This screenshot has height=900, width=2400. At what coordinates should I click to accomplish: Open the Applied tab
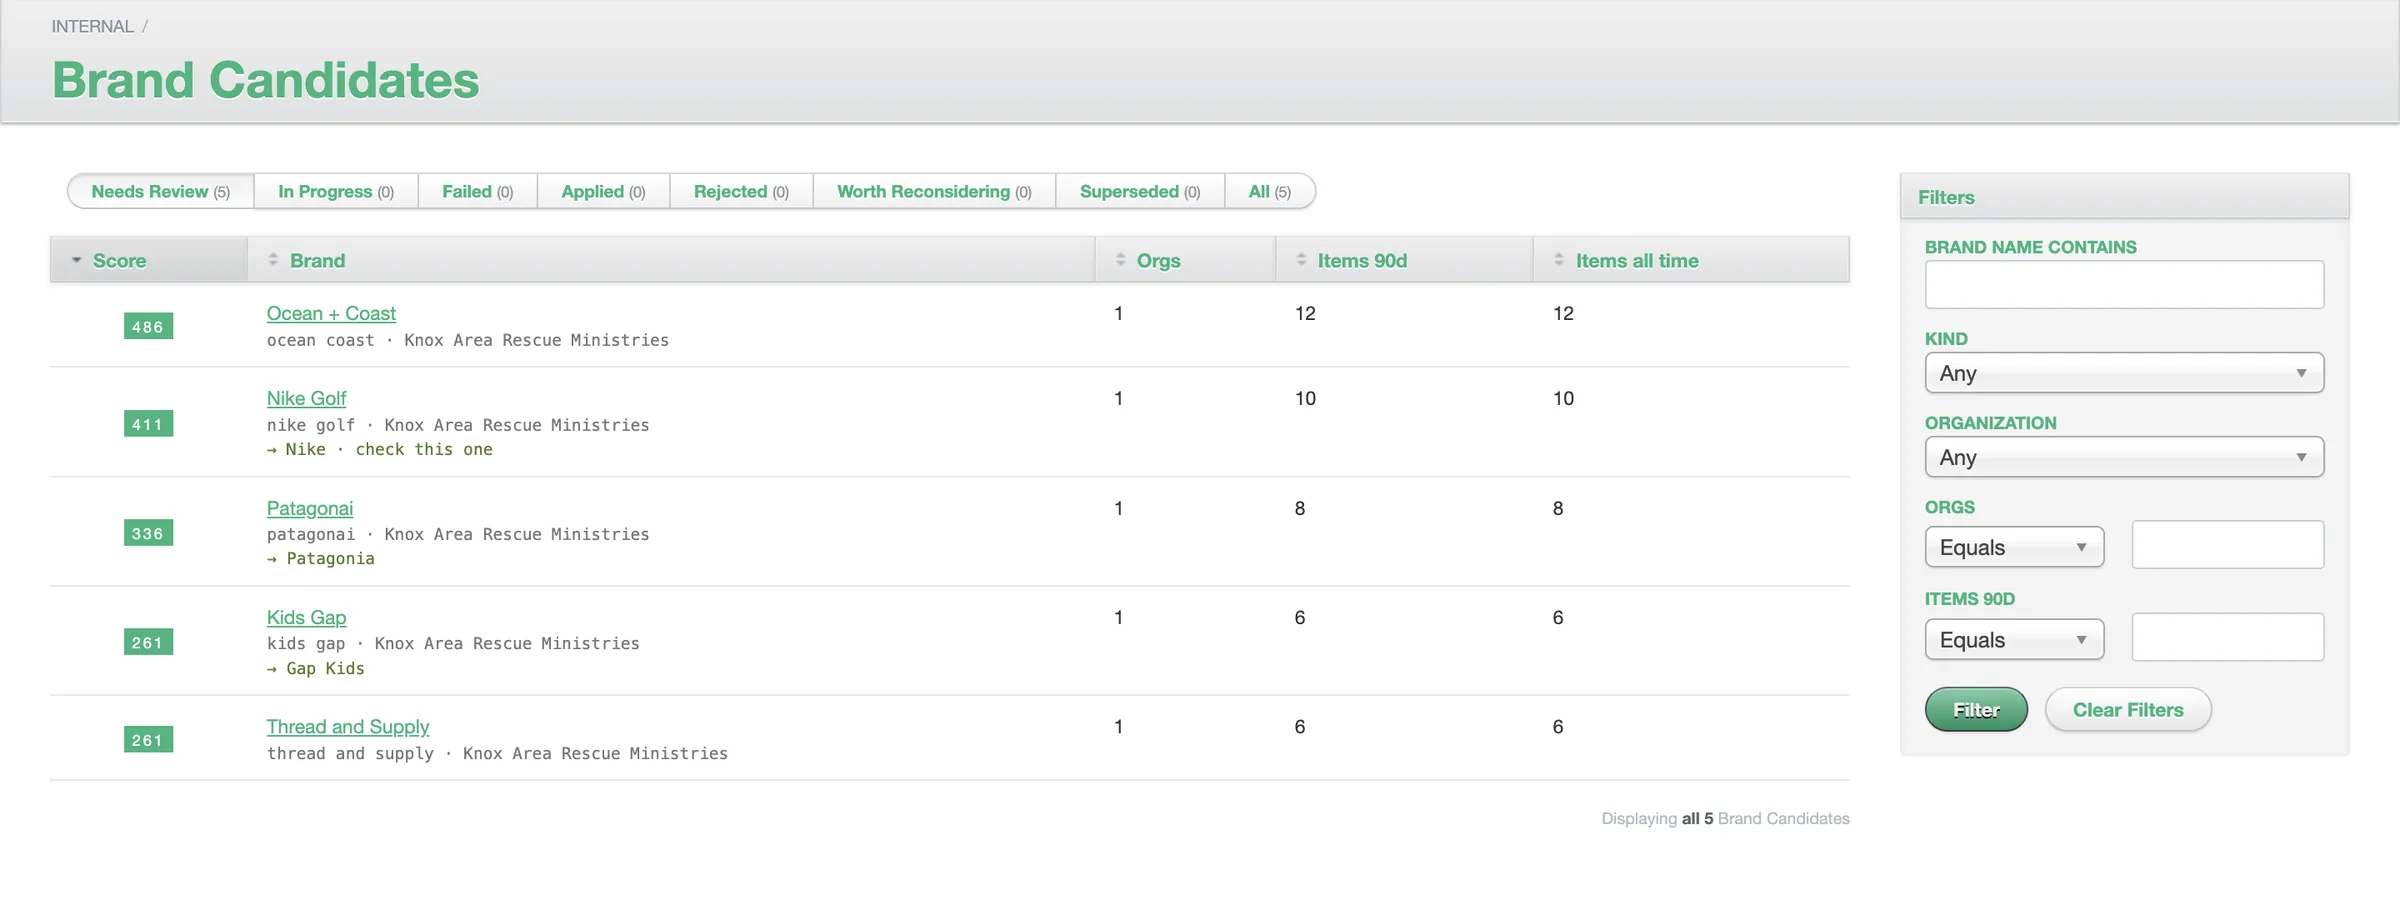(x=603, y=191)
